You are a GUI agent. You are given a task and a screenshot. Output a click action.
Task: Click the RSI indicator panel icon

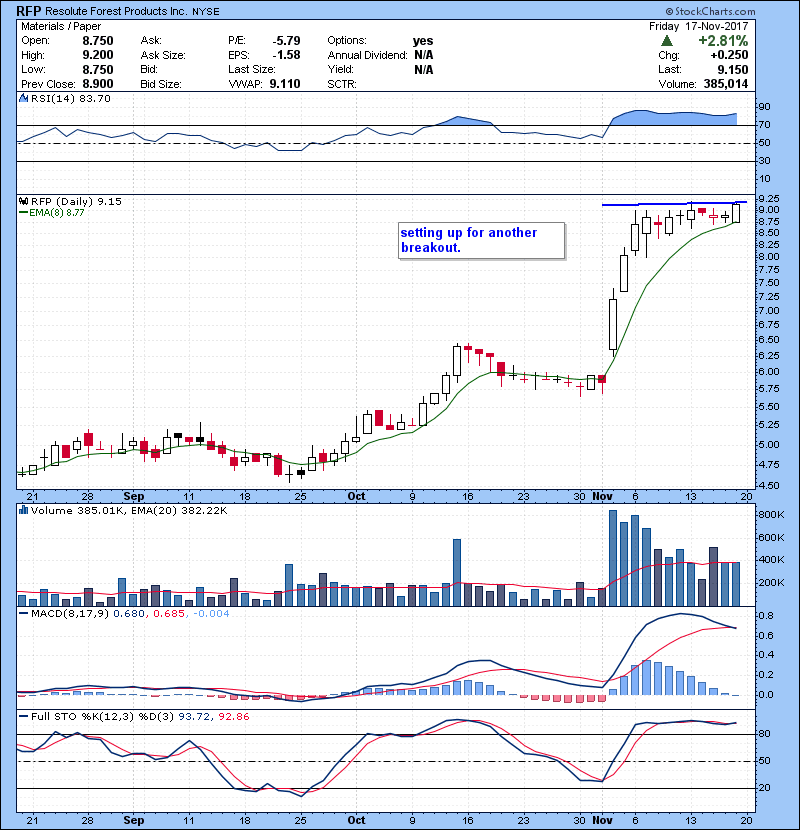[23, 98]
